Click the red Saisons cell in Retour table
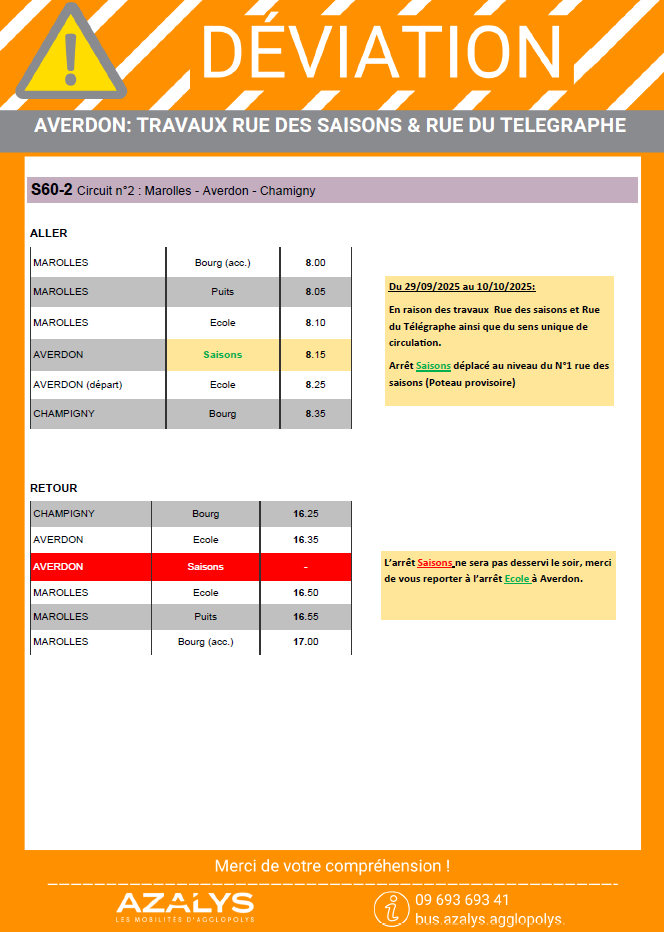This screenshot has width=664, height=932. click(x=205, y=566)
